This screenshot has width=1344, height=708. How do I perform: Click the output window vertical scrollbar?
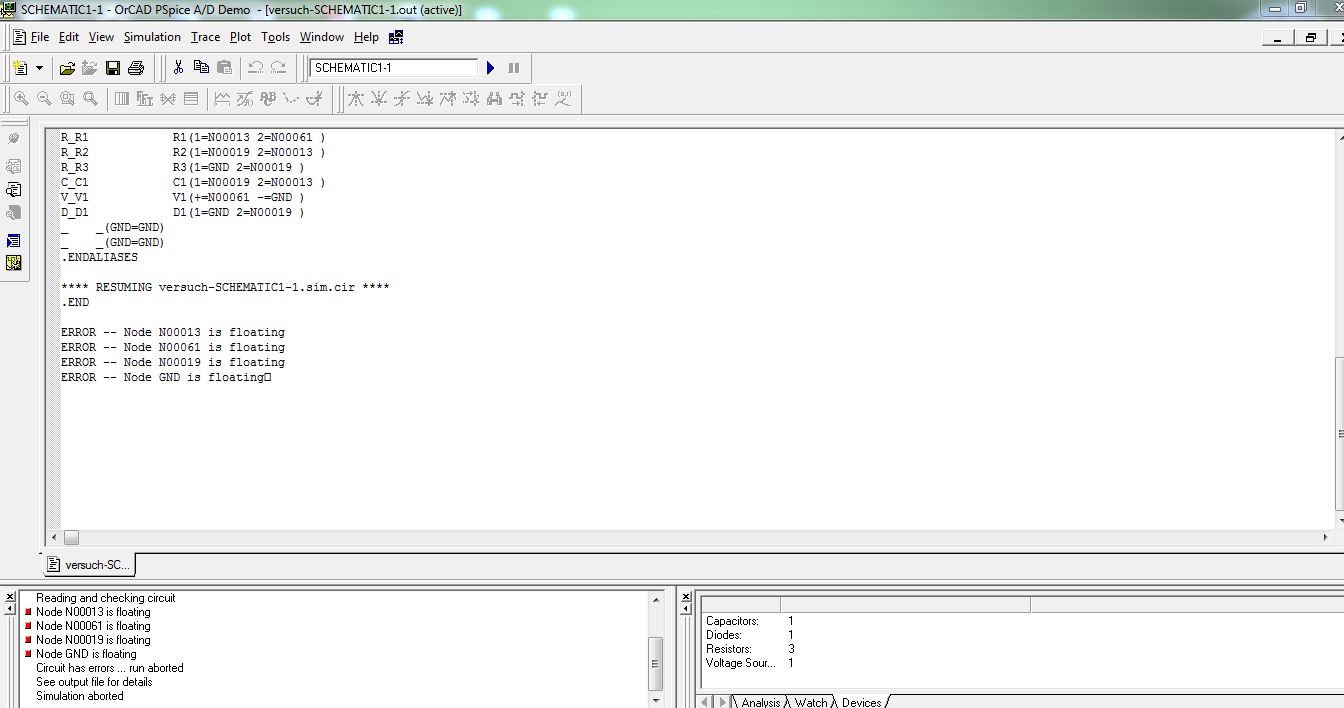[x=1339, y=328]
